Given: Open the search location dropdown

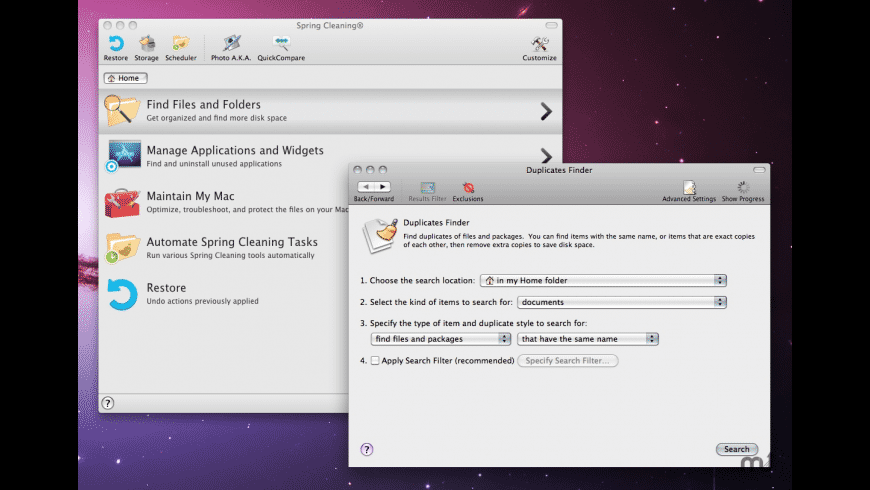Looking at the screenshot, I should (603, 280).
